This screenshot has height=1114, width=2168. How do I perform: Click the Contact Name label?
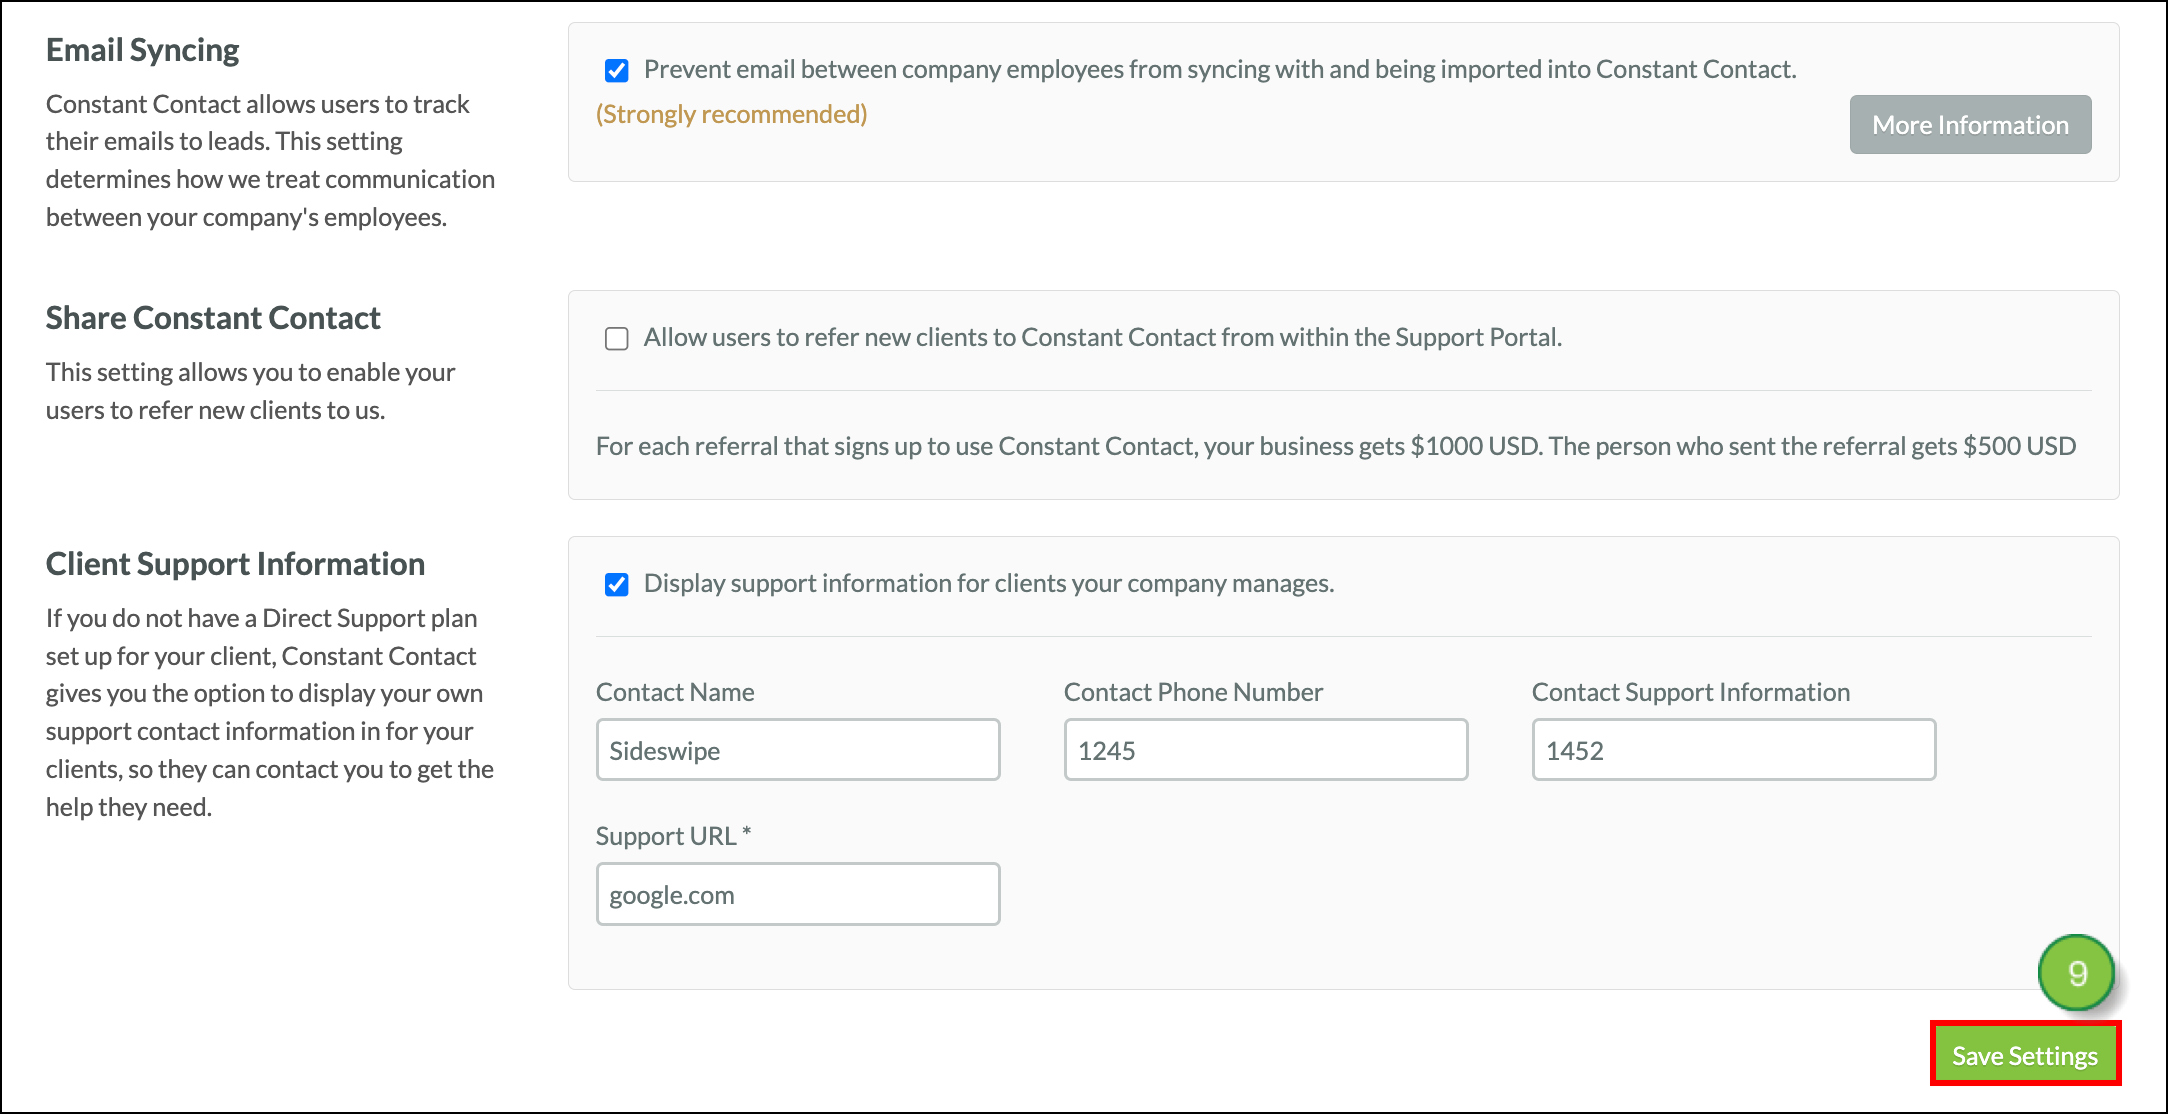click(675, 692)
